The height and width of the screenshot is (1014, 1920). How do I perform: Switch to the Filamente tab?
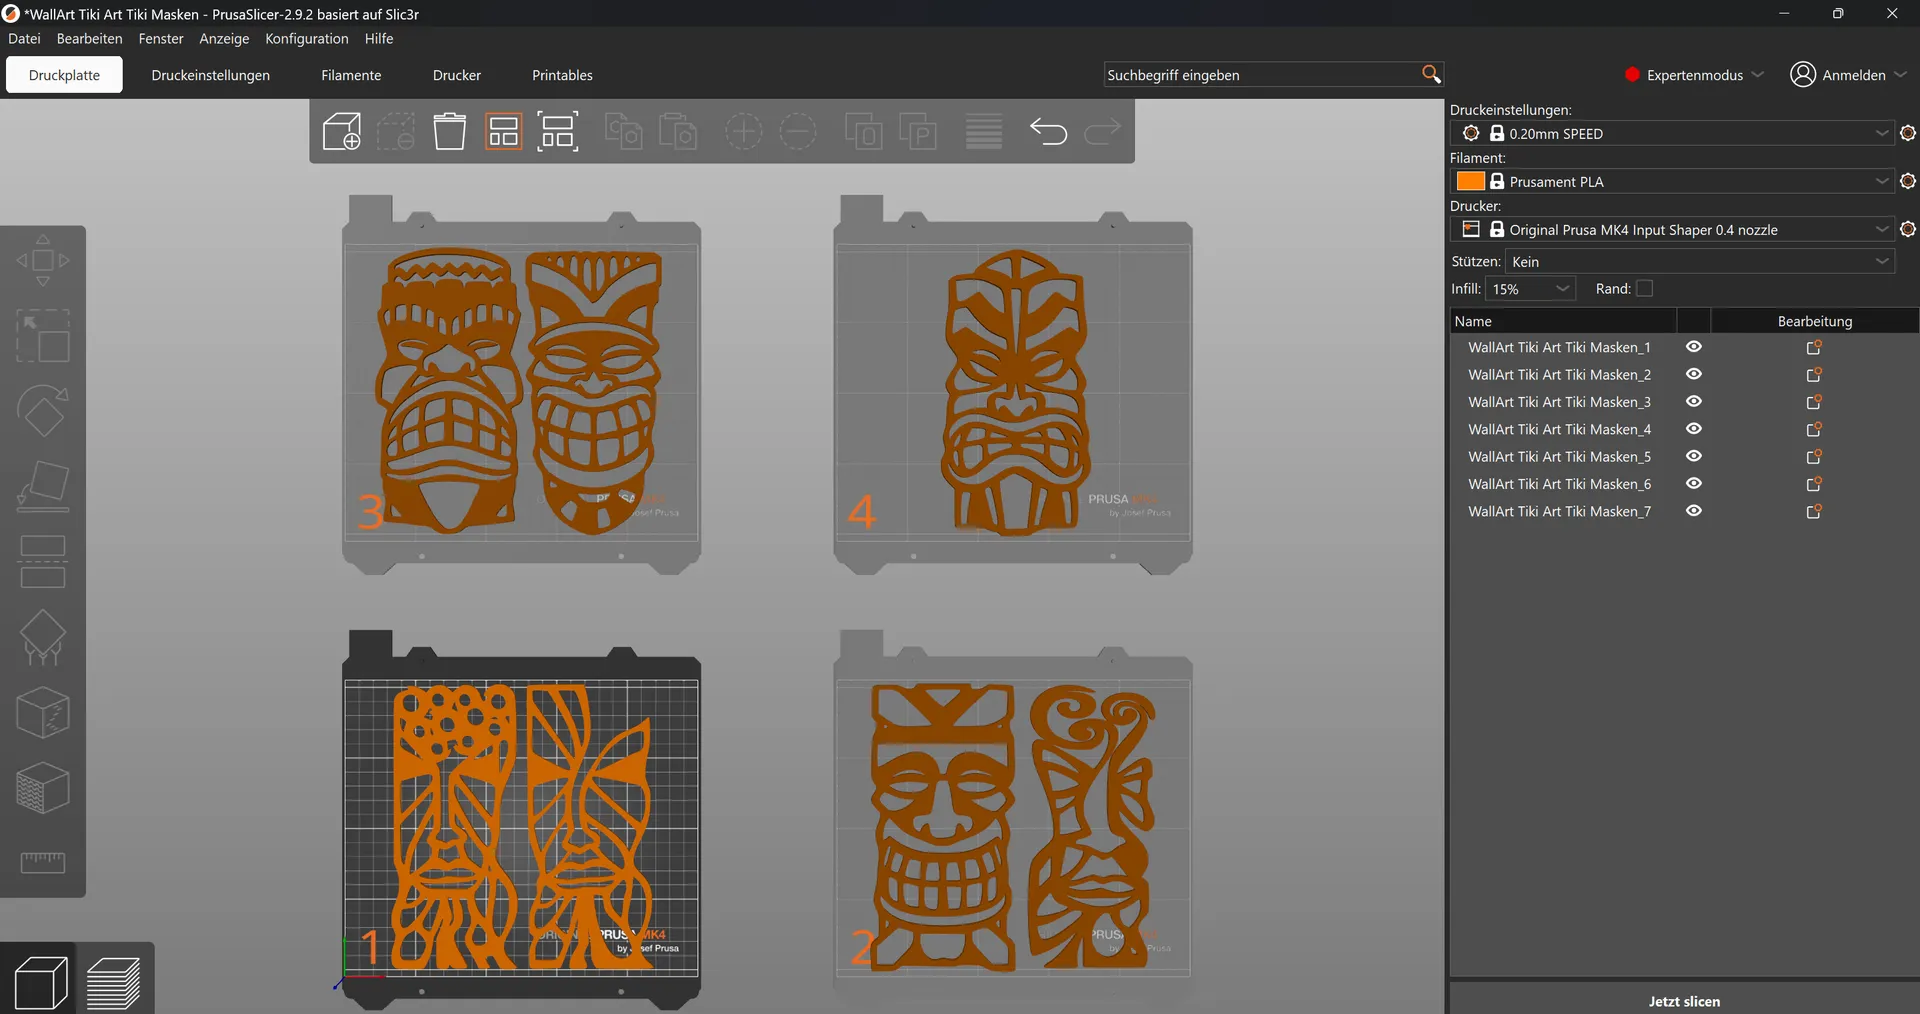click(351, 75)
